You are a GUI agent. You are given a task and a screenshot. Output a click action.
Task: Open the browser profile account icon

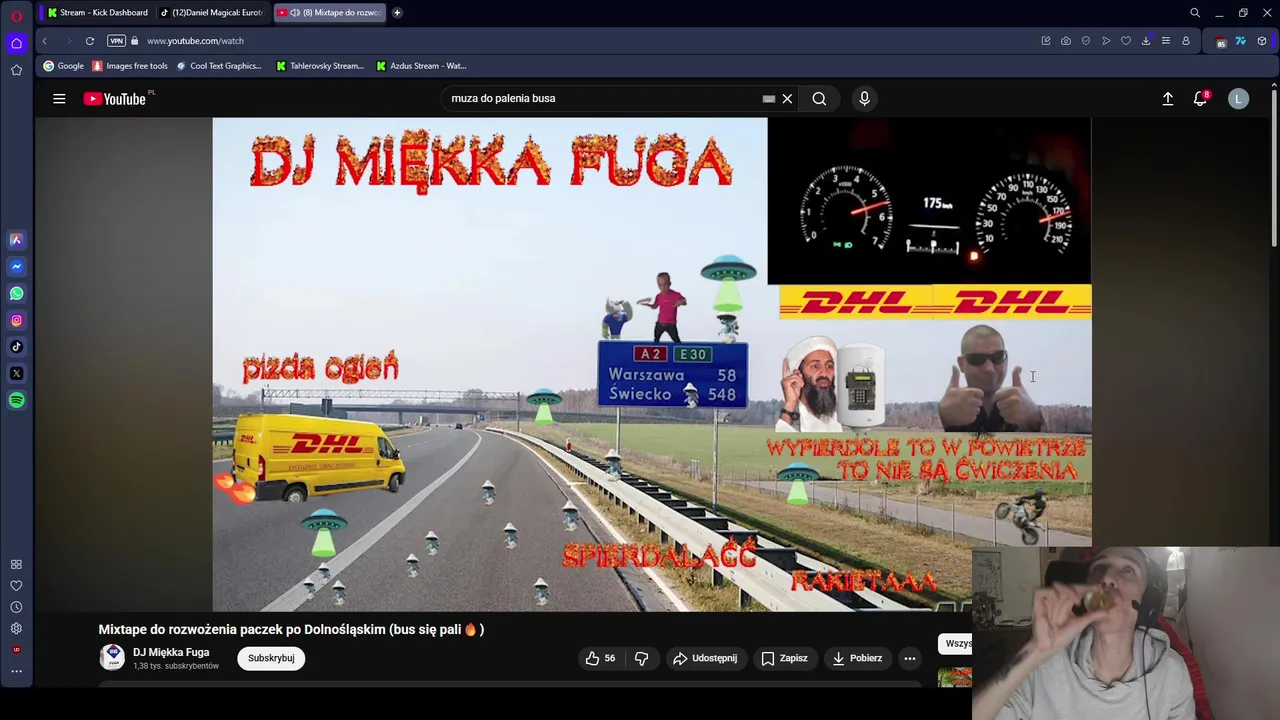point(1186,41)
